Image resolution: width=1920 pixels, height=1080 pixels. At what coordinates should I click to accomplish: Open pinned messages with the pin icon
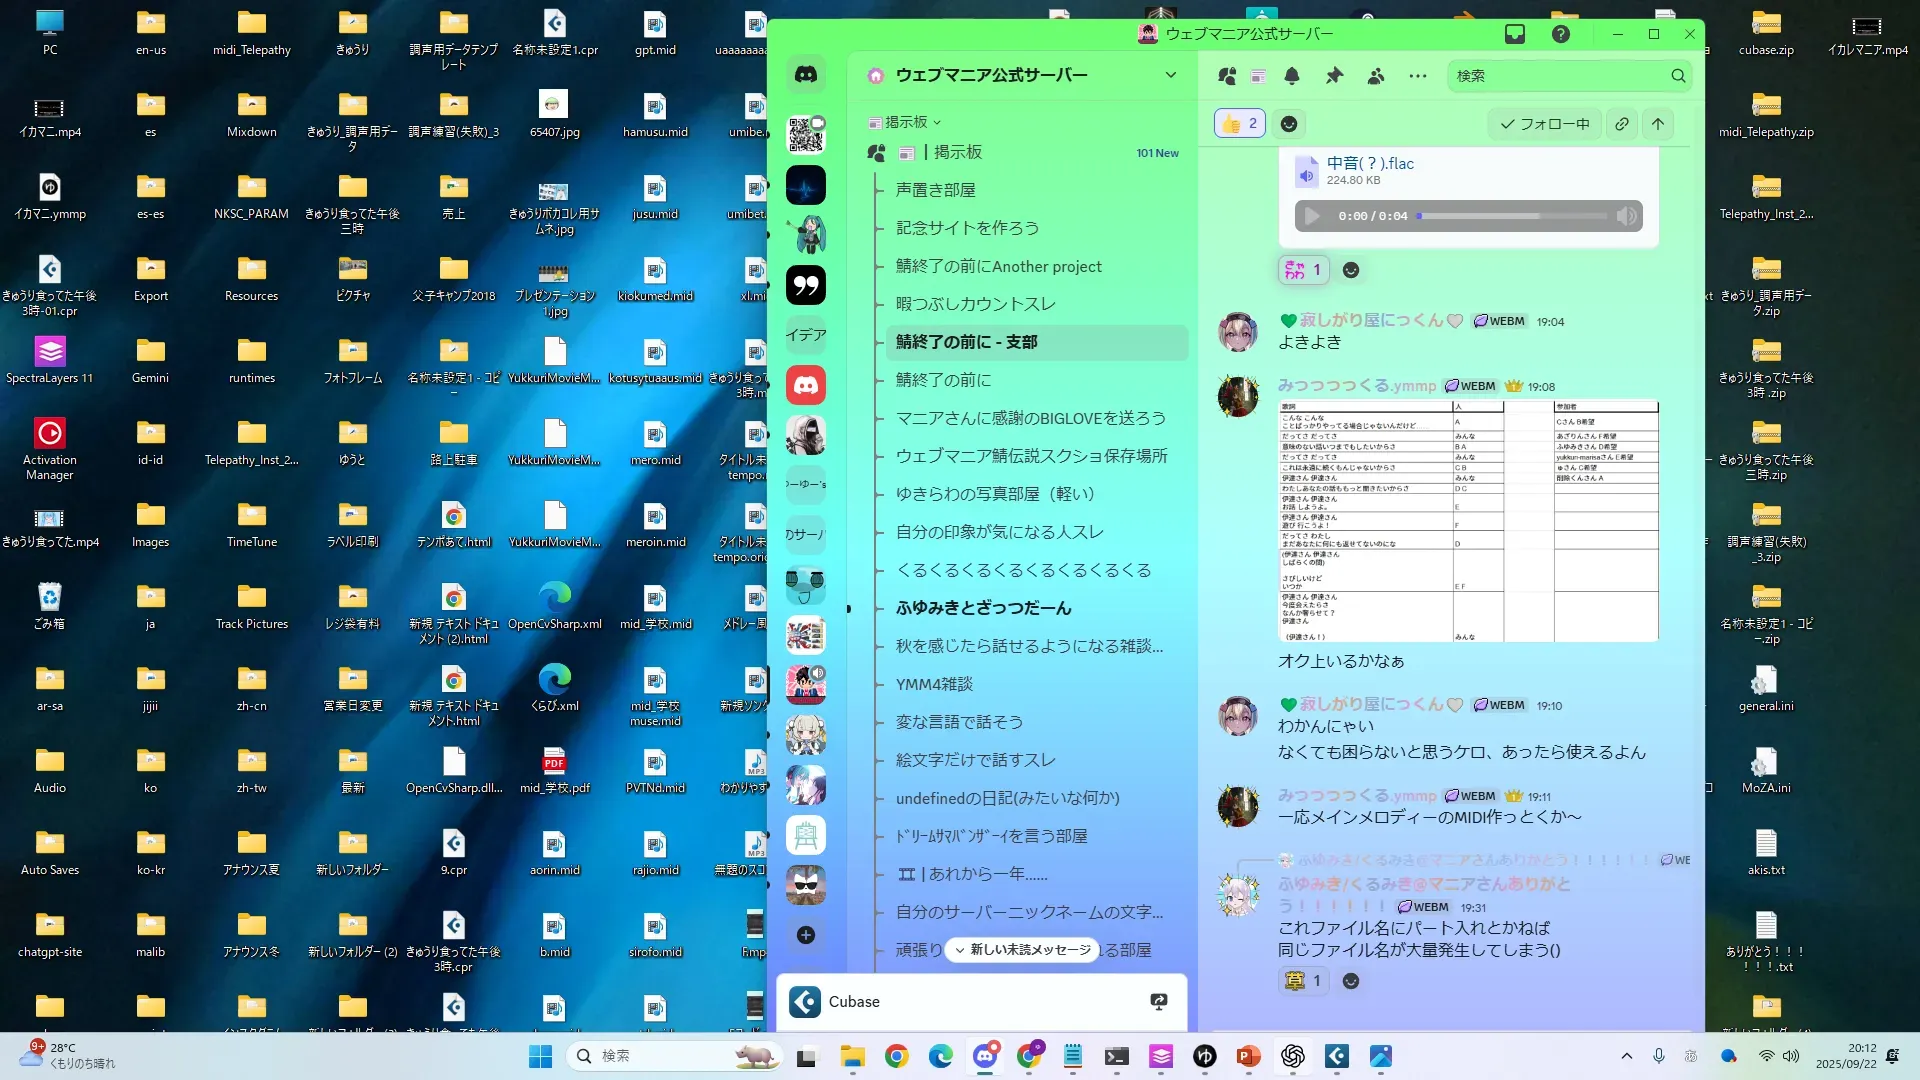pyautogui.click(x=1334, y=76)
